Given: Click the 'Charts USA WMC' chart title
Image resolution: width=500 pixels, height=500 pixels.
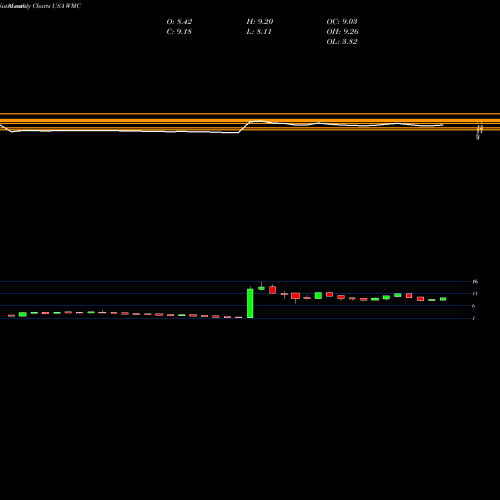Looking at the screenshot, I should pos(57,6).
